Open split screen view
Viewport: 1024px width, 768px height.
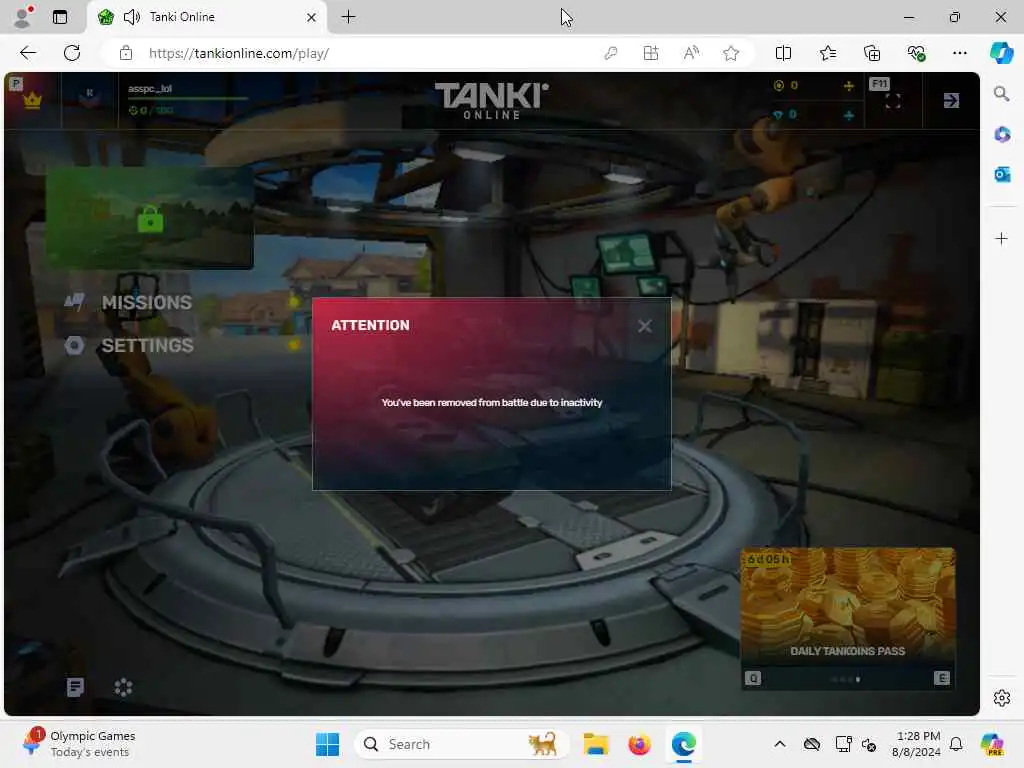[x=783, y=54]
